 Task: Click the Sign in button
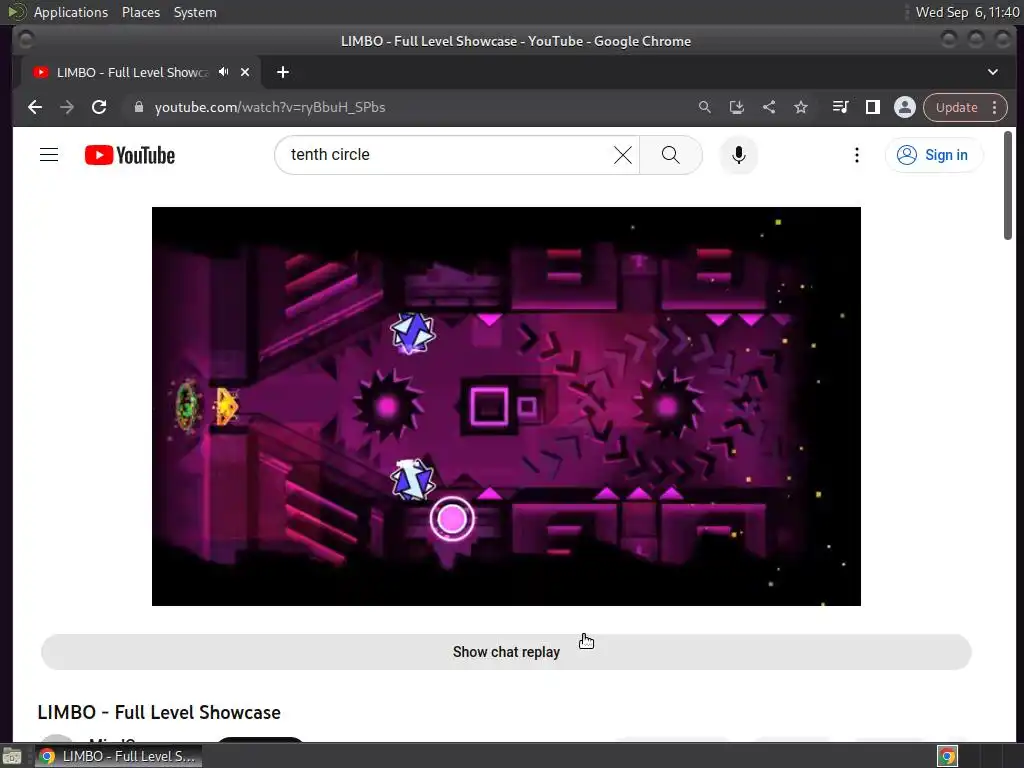coord(934,155)
